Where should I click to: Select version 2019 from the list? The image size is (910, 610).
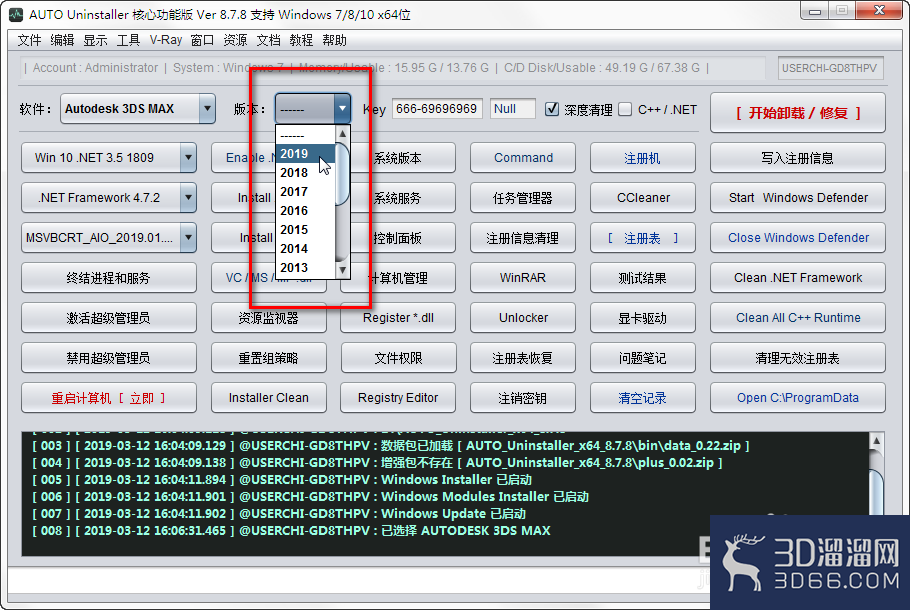[306, 154]
